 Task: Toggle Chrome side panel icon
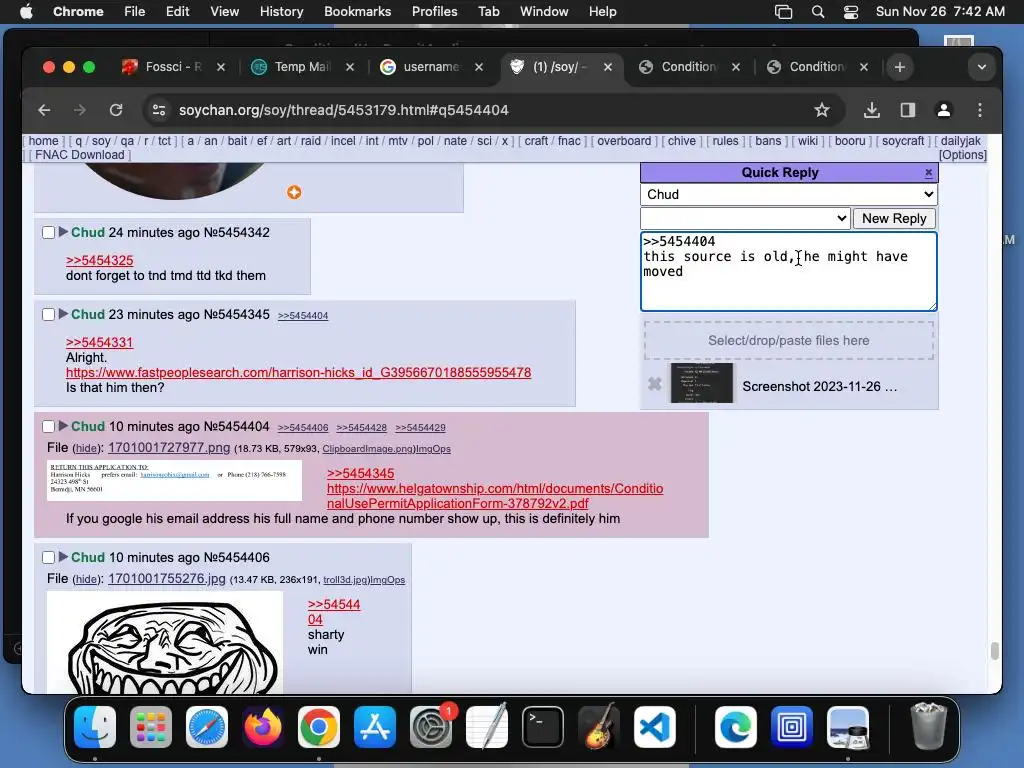(908, 110)
